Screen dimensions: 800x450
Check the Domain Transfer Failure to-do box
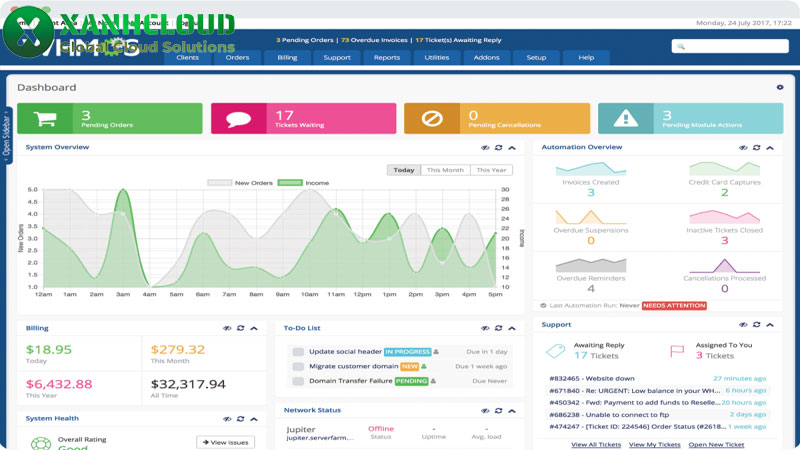pyautogui.click(x=298, y=381)
